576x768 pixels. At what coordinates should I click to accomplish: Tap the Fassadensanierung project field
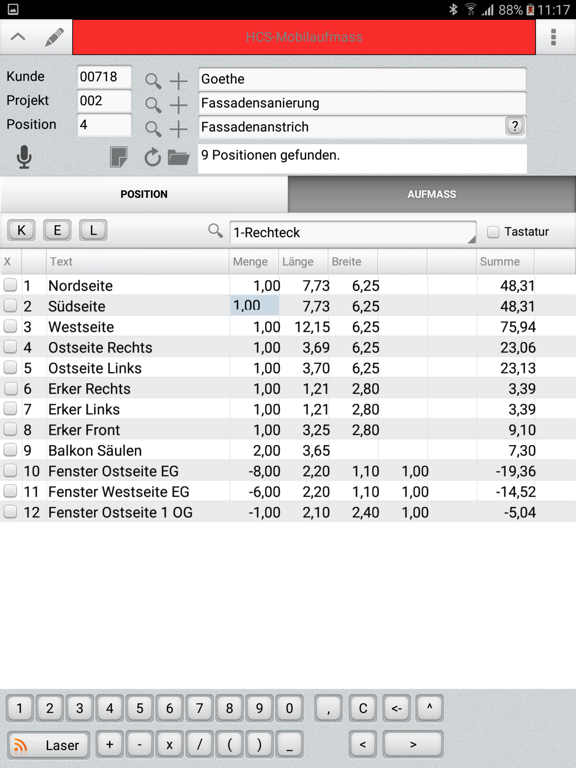pyautogui.click(x=362, y=103)
